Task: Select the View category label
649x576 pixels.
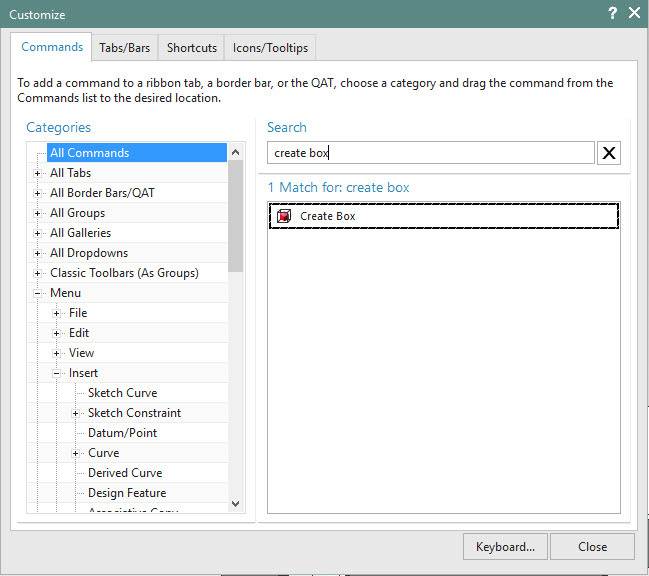Action: point(81,353)
